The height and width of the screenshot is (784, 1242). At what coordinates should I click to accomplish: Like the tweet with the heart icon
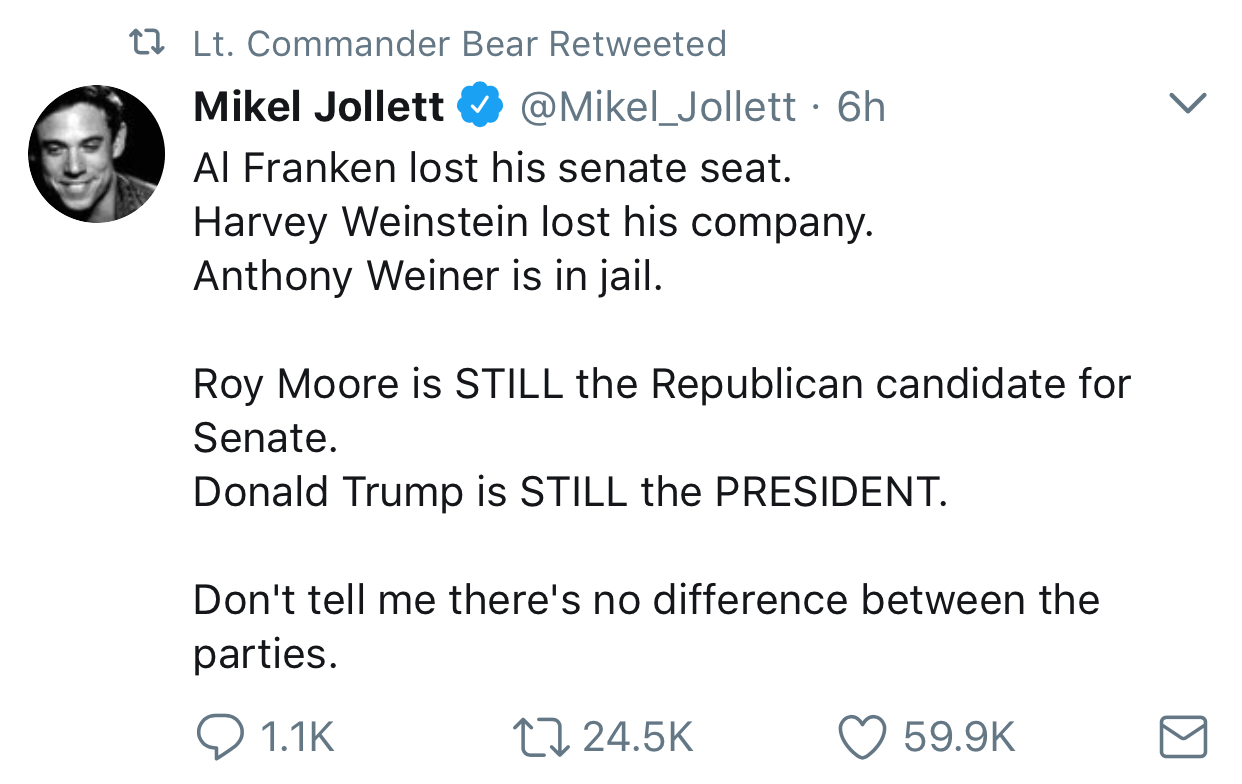(864, 738)
